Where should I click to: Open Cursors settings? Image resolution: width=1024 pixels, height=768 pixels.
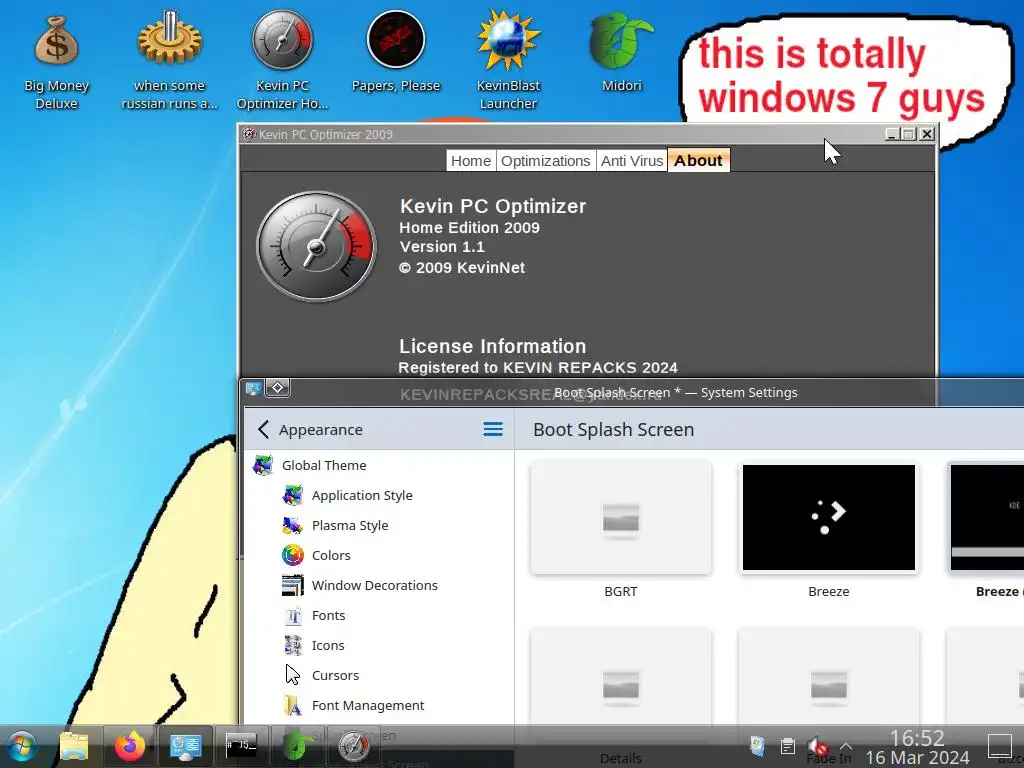click(x=379, y=675)
